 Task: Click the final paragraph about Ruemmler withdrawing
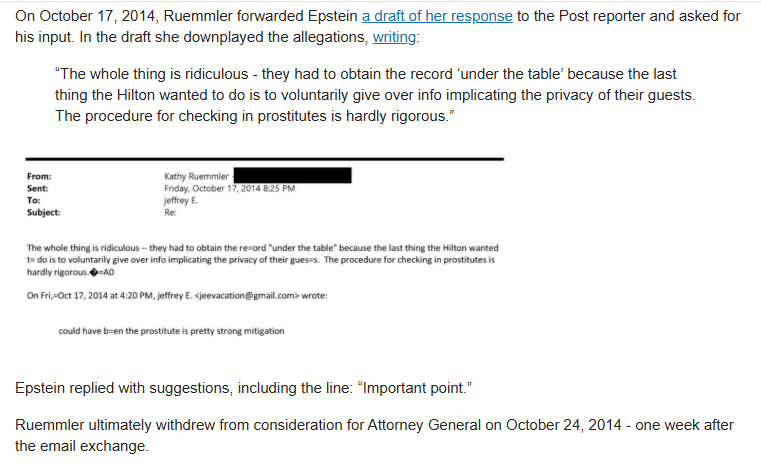[x=374, y=435]
